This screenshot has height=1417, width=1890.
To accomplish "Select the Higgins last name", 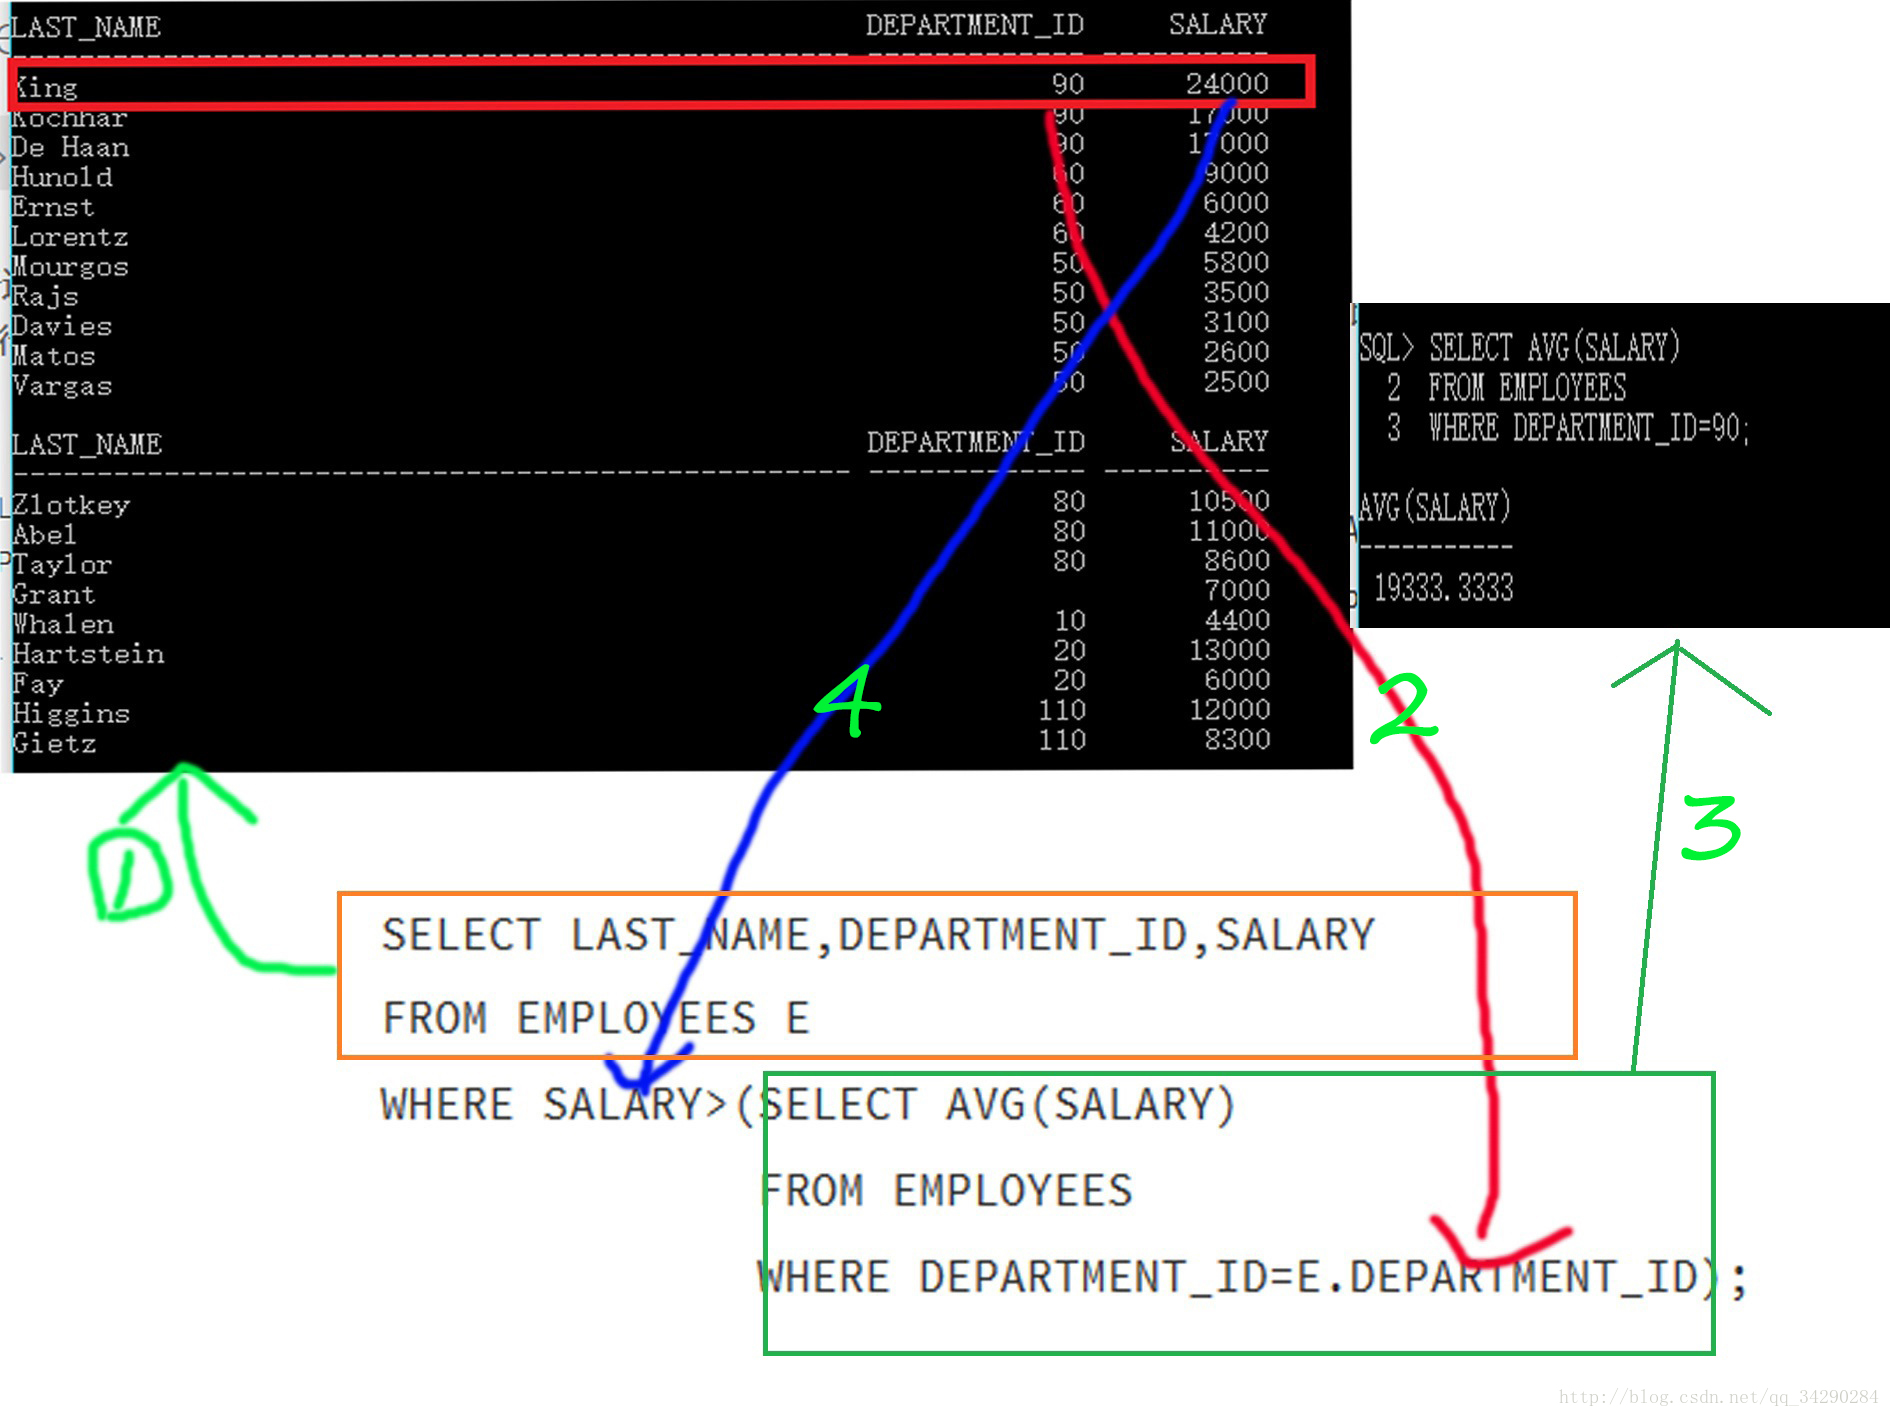I will [x=71, y=715].
